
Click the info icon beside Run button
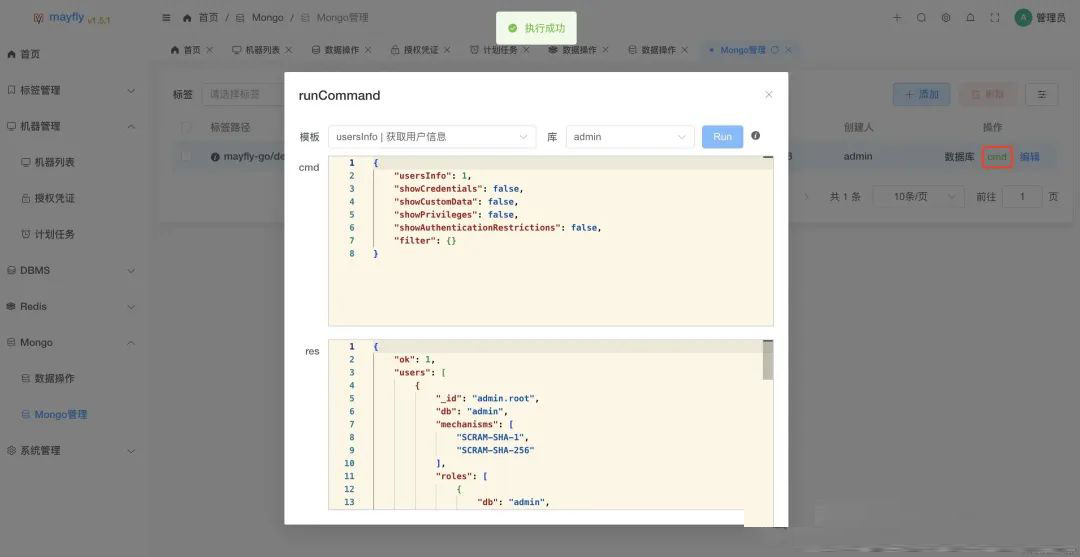coord(756,136)
